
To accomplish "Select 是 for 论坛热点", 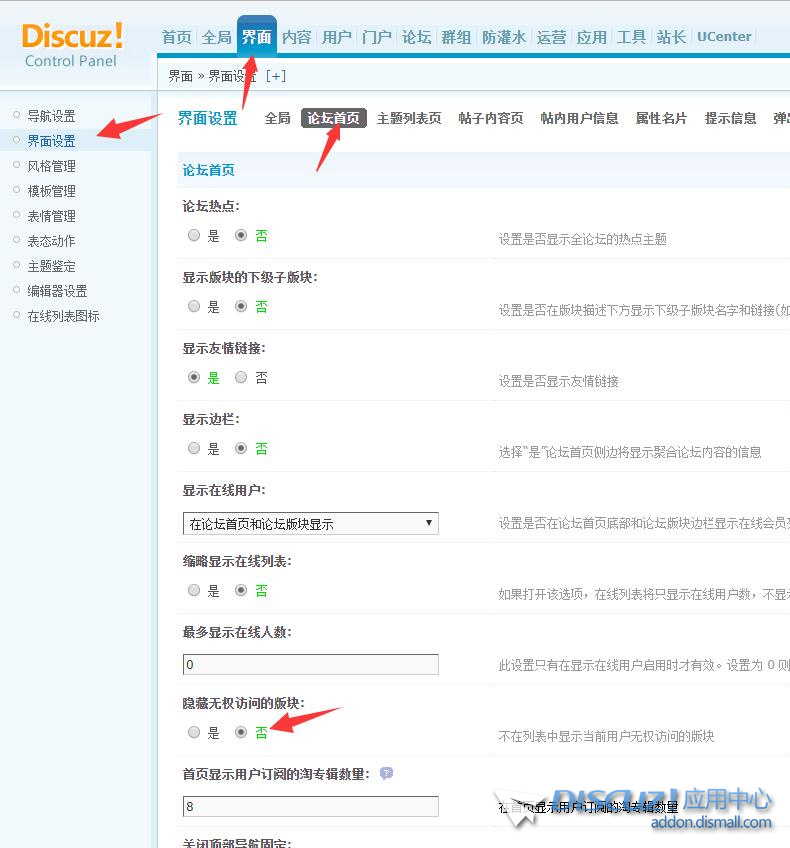I will 194,236.
